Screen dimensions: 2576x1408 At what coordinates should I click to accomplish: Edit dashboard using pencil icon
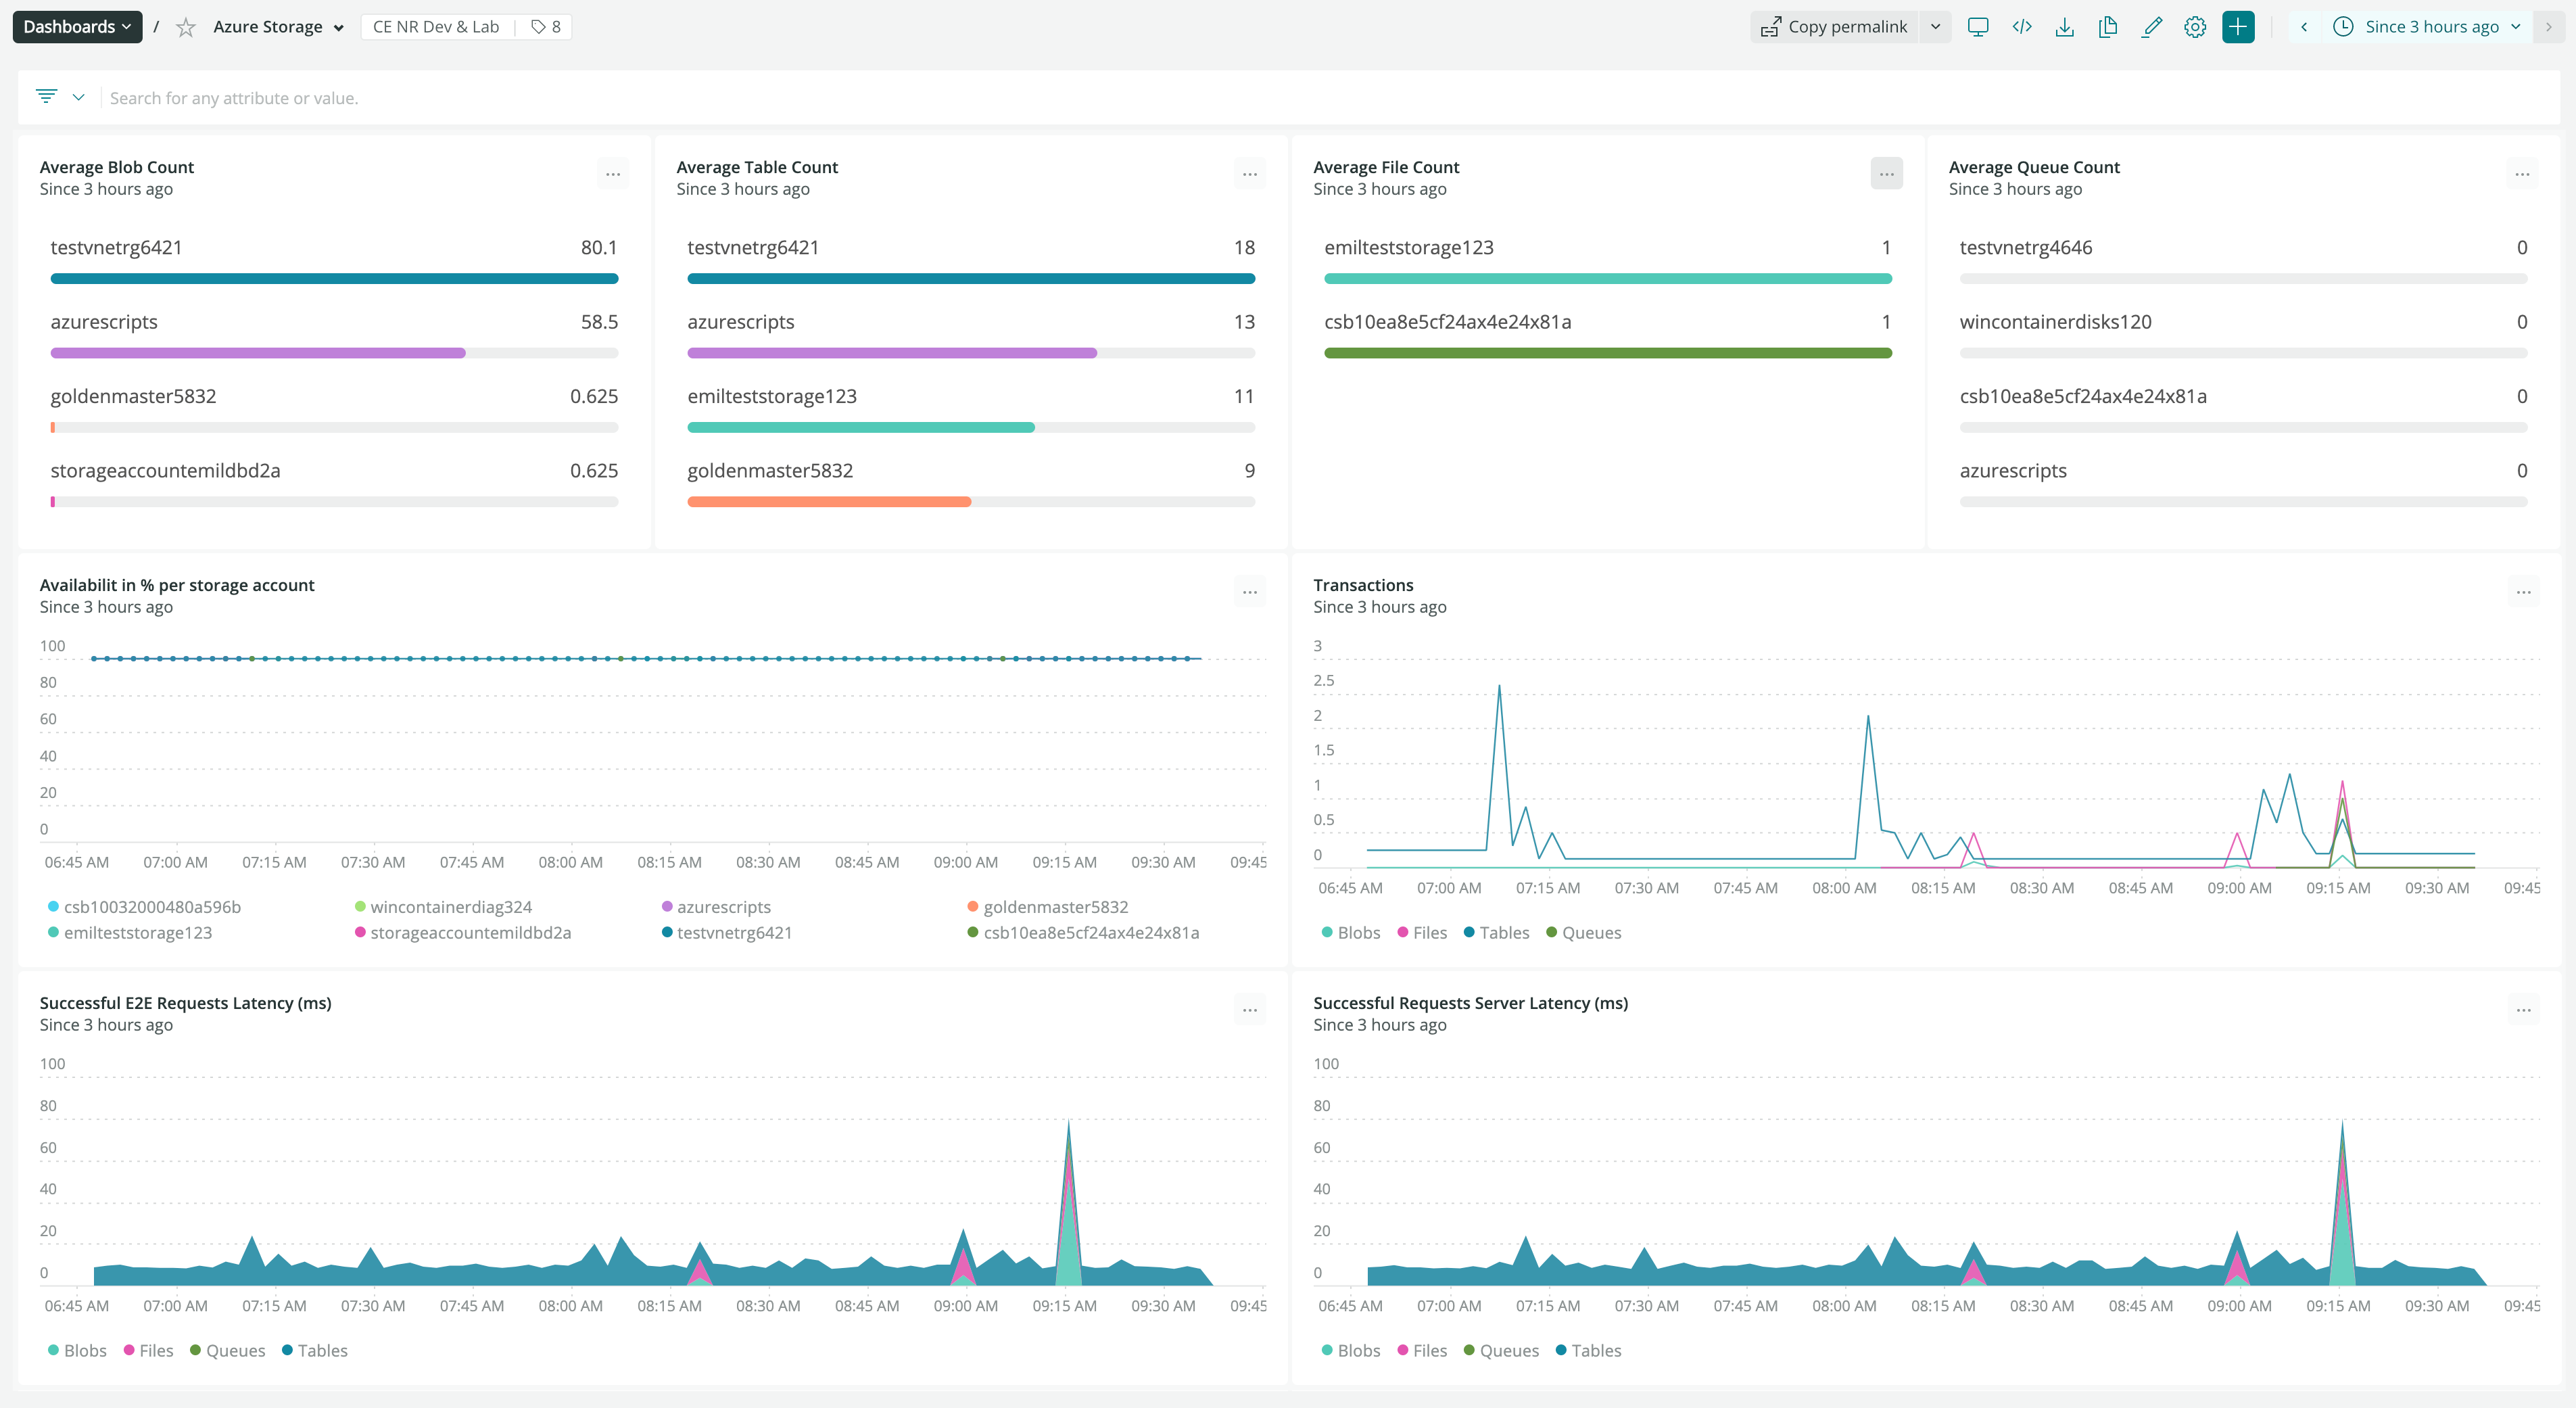pos(2152,27)
